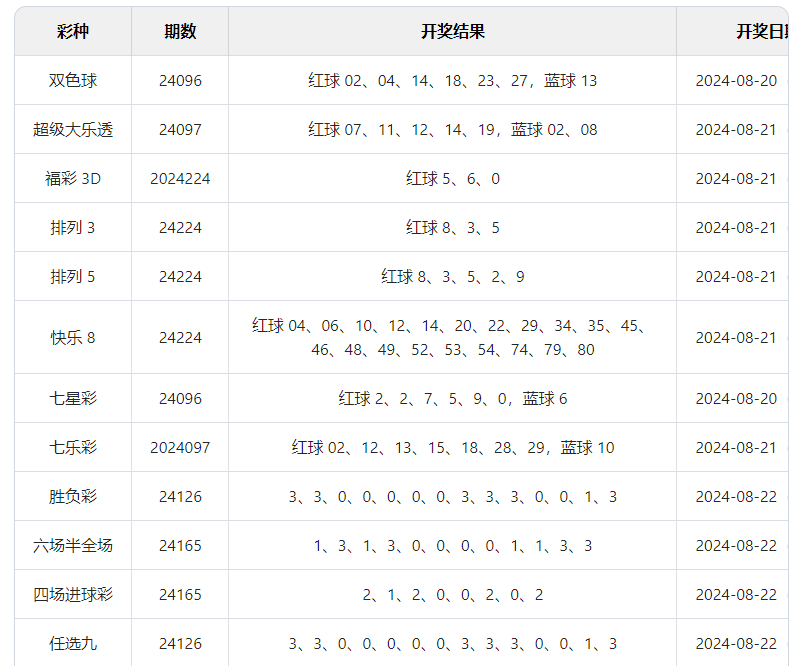
Task: Click issue number 2024097 for 七乐彩
Action: coord(180,448)
